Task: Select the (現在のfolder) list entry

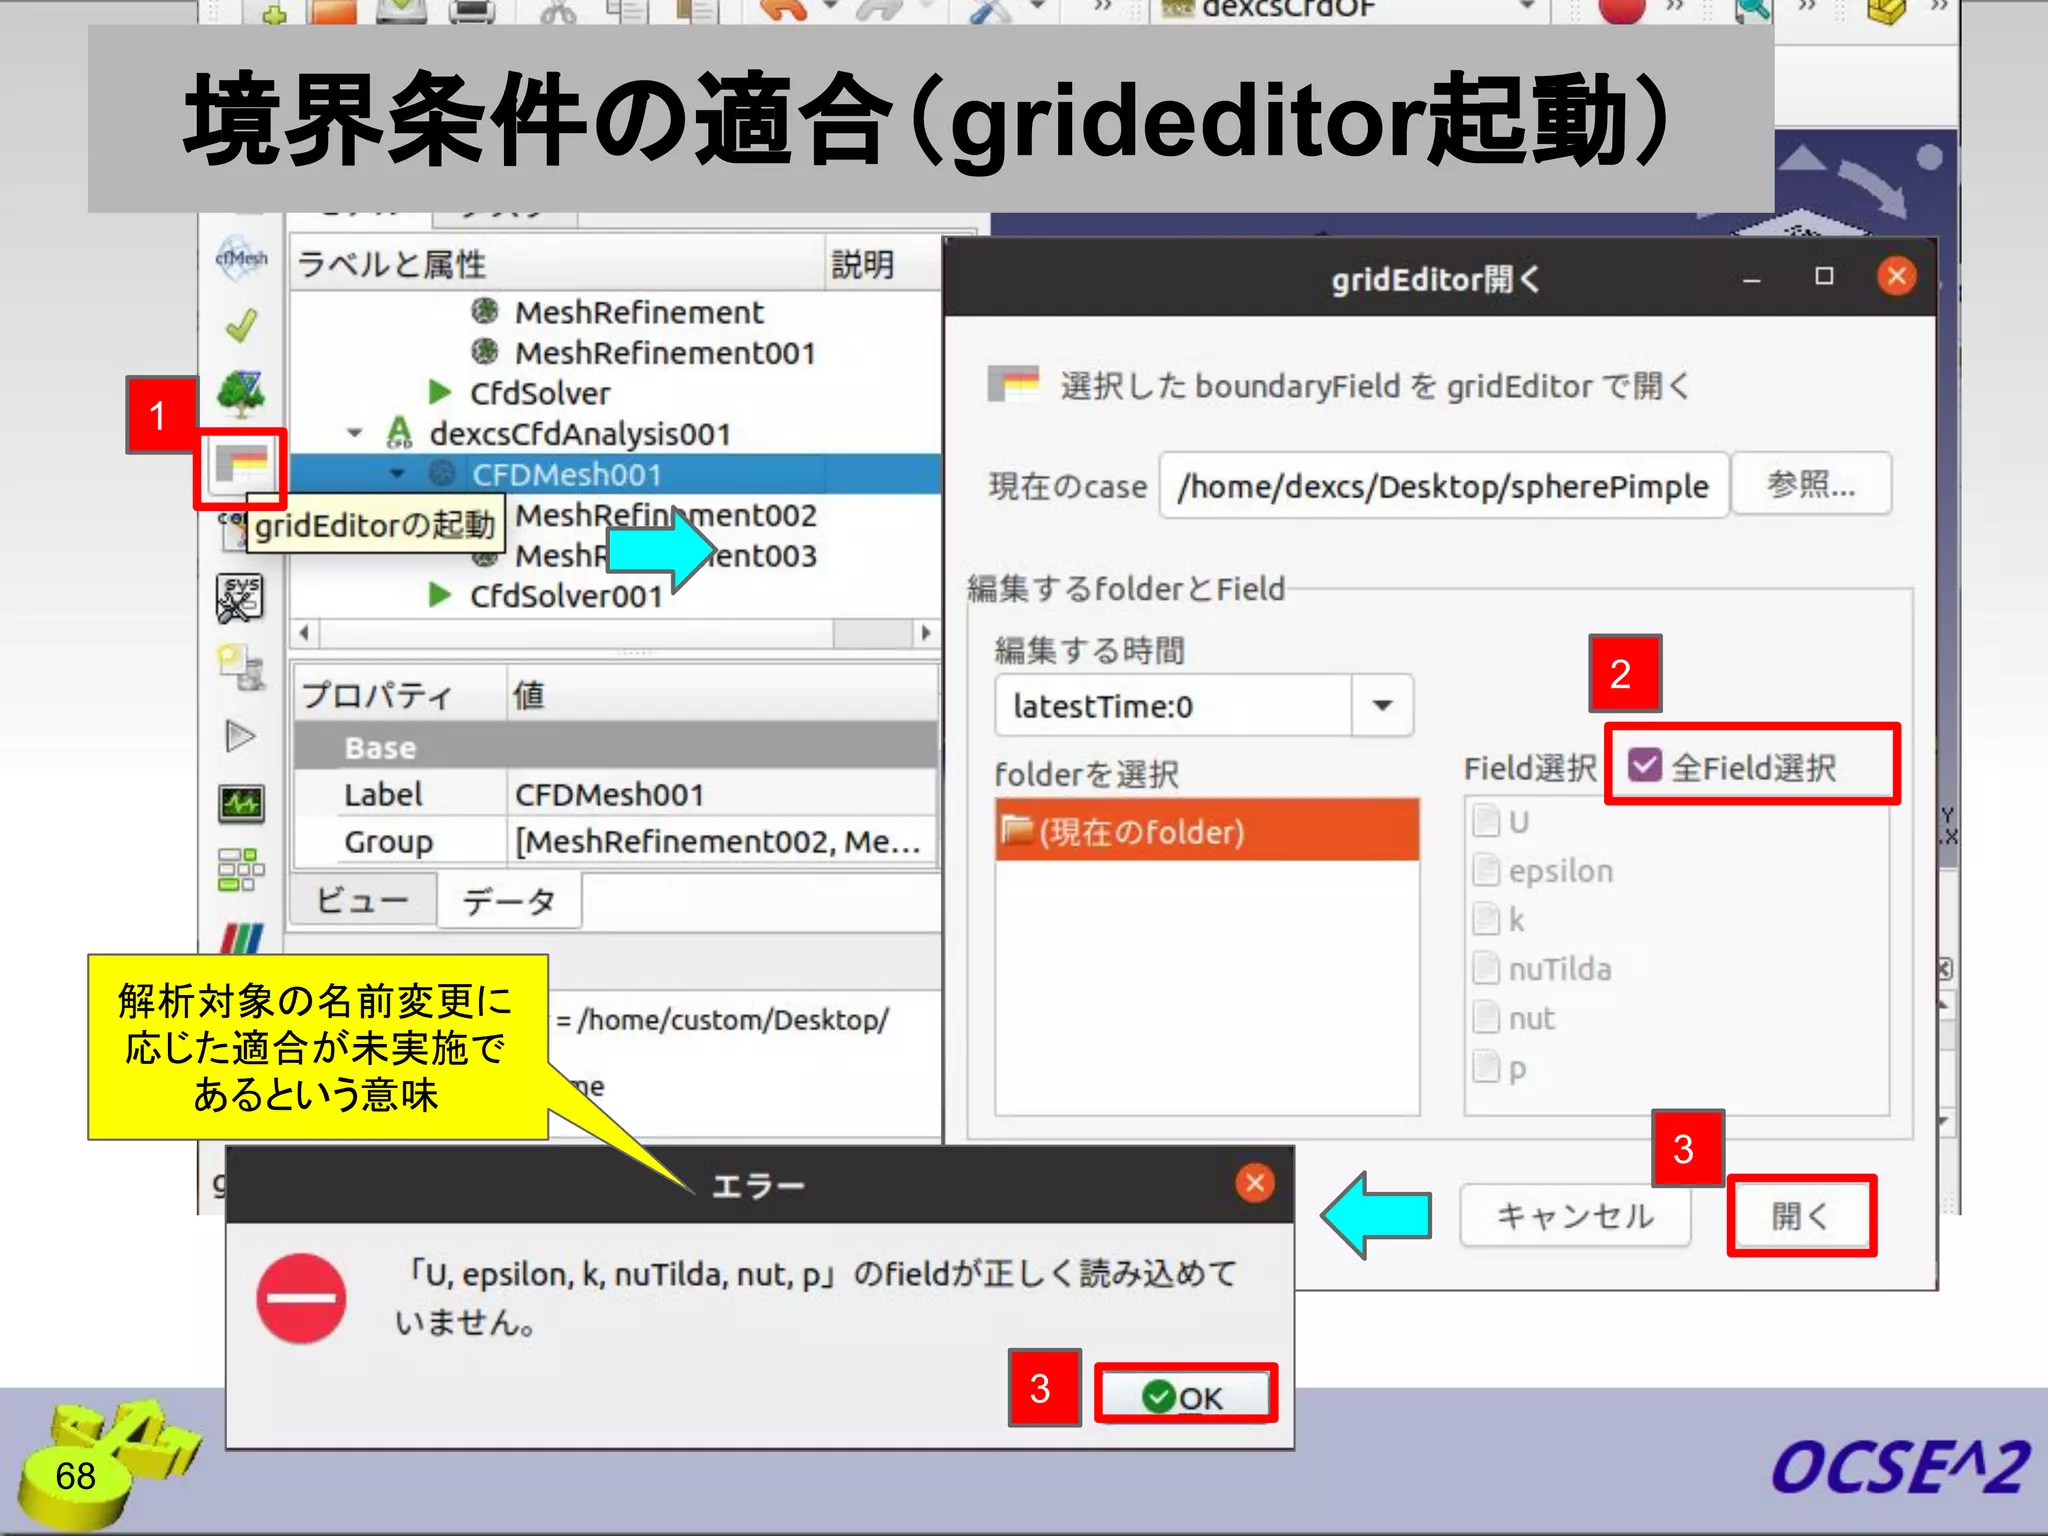Action: tap(1207, 830)
